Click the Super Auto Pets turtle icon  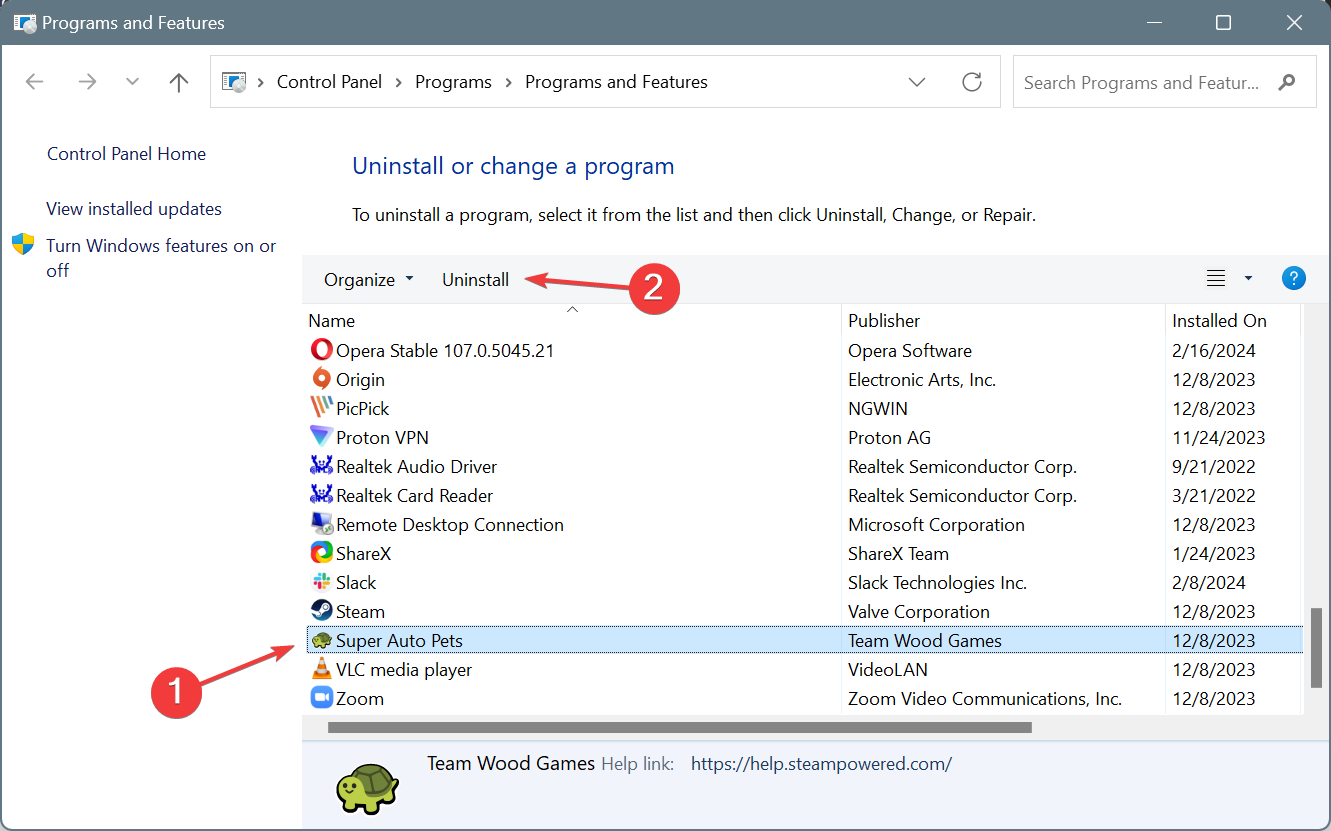(x=322, y=640)
